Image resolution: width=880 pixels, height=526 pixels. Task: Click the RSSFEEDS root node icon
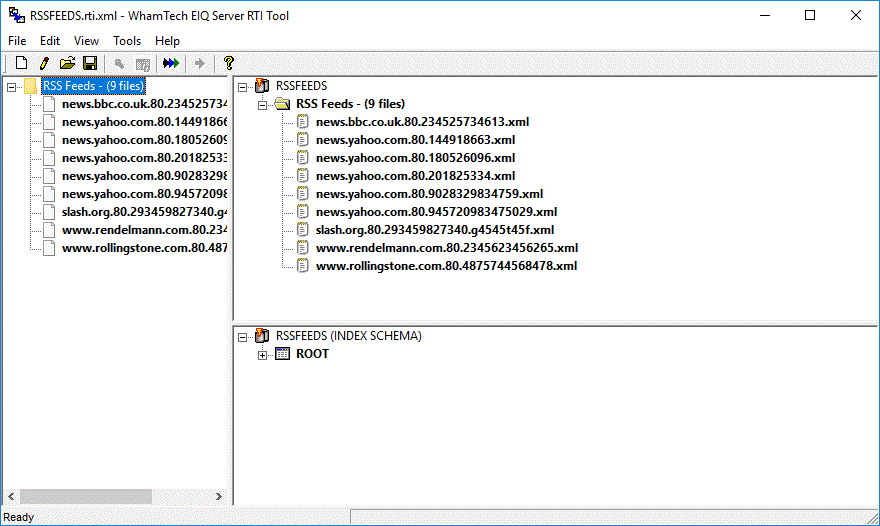(262, 85)
